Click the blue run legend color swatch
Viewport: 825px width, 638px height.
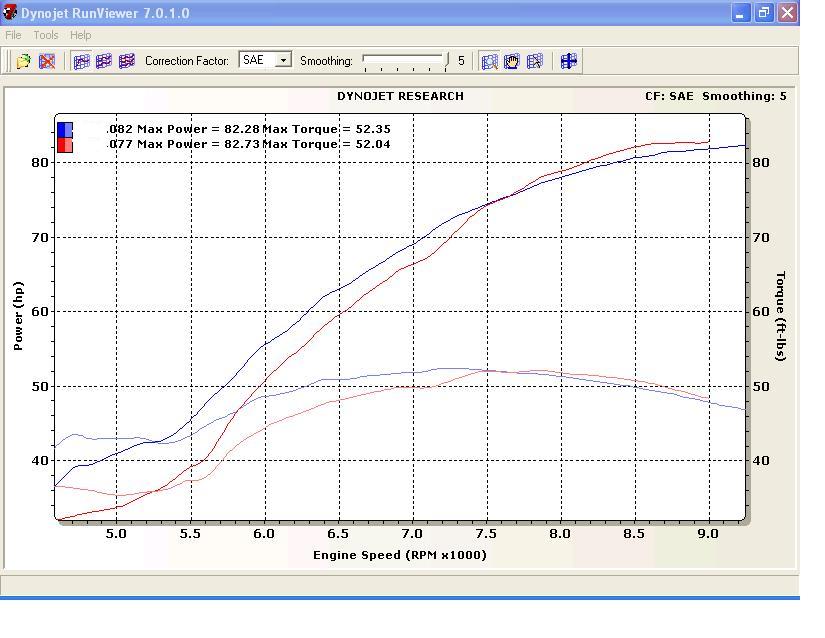(x=65, y=129)
